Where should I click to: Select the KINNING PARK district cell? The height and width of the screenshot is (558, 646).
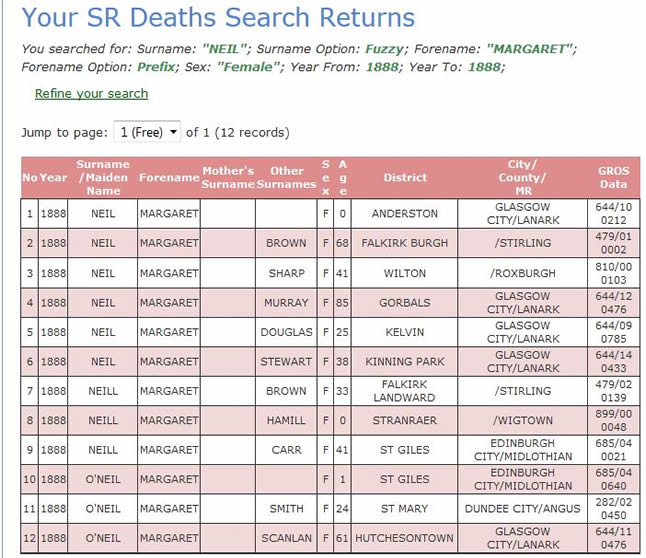[404, 361]
